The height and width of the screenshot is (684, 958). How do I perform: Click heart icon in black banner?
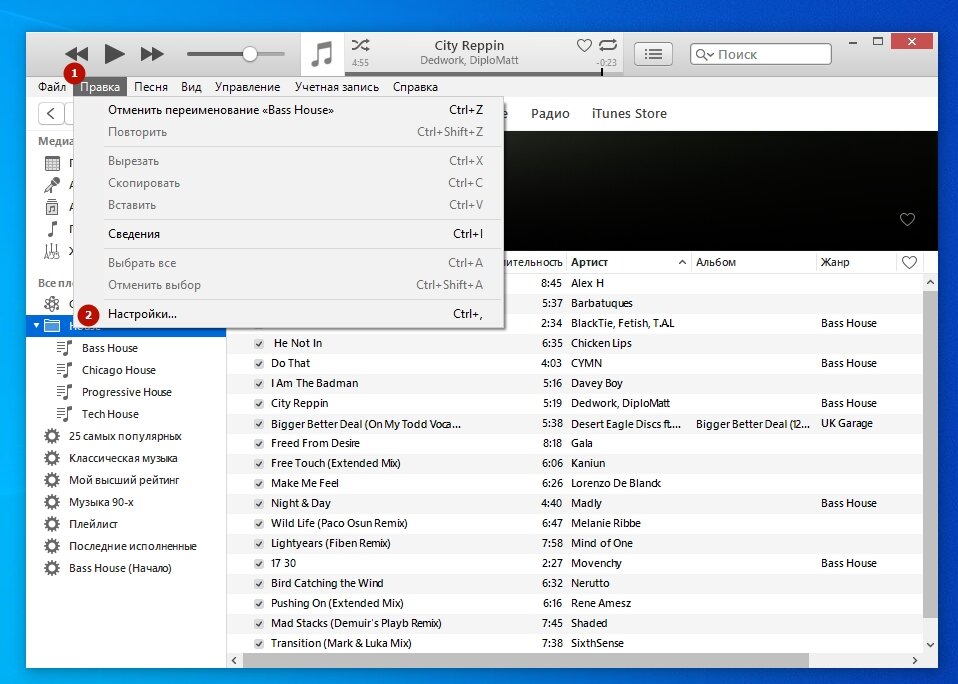pos(907,219)
